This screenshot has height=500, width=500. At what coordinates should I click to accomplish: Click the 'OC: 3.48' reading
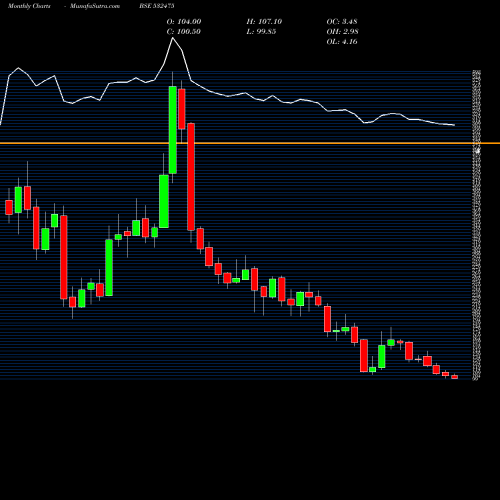(x=342, y=22)
